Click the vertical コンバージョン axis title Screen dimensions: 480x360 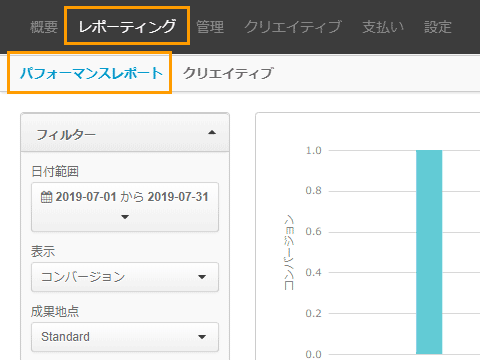pyautogui.click(x=289, y=252)
